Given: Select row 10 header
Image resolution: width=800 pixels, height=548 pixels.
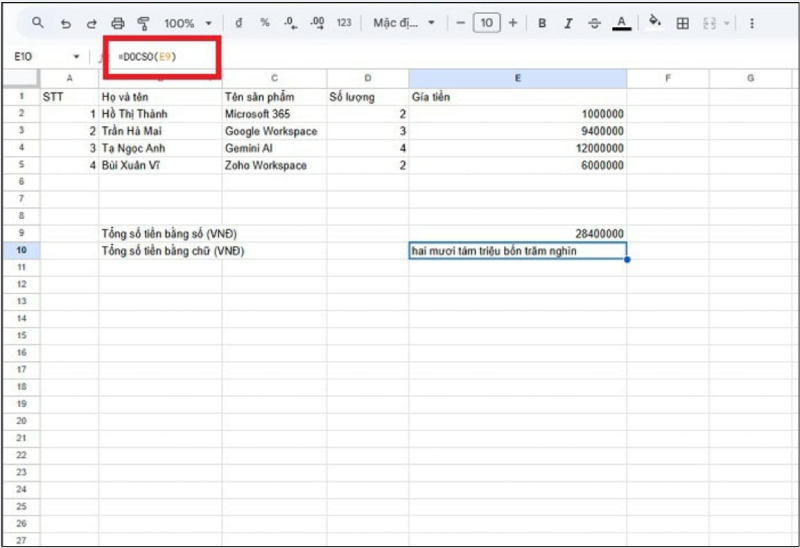Looking at the screenshot, I should [x=21, y=250].
